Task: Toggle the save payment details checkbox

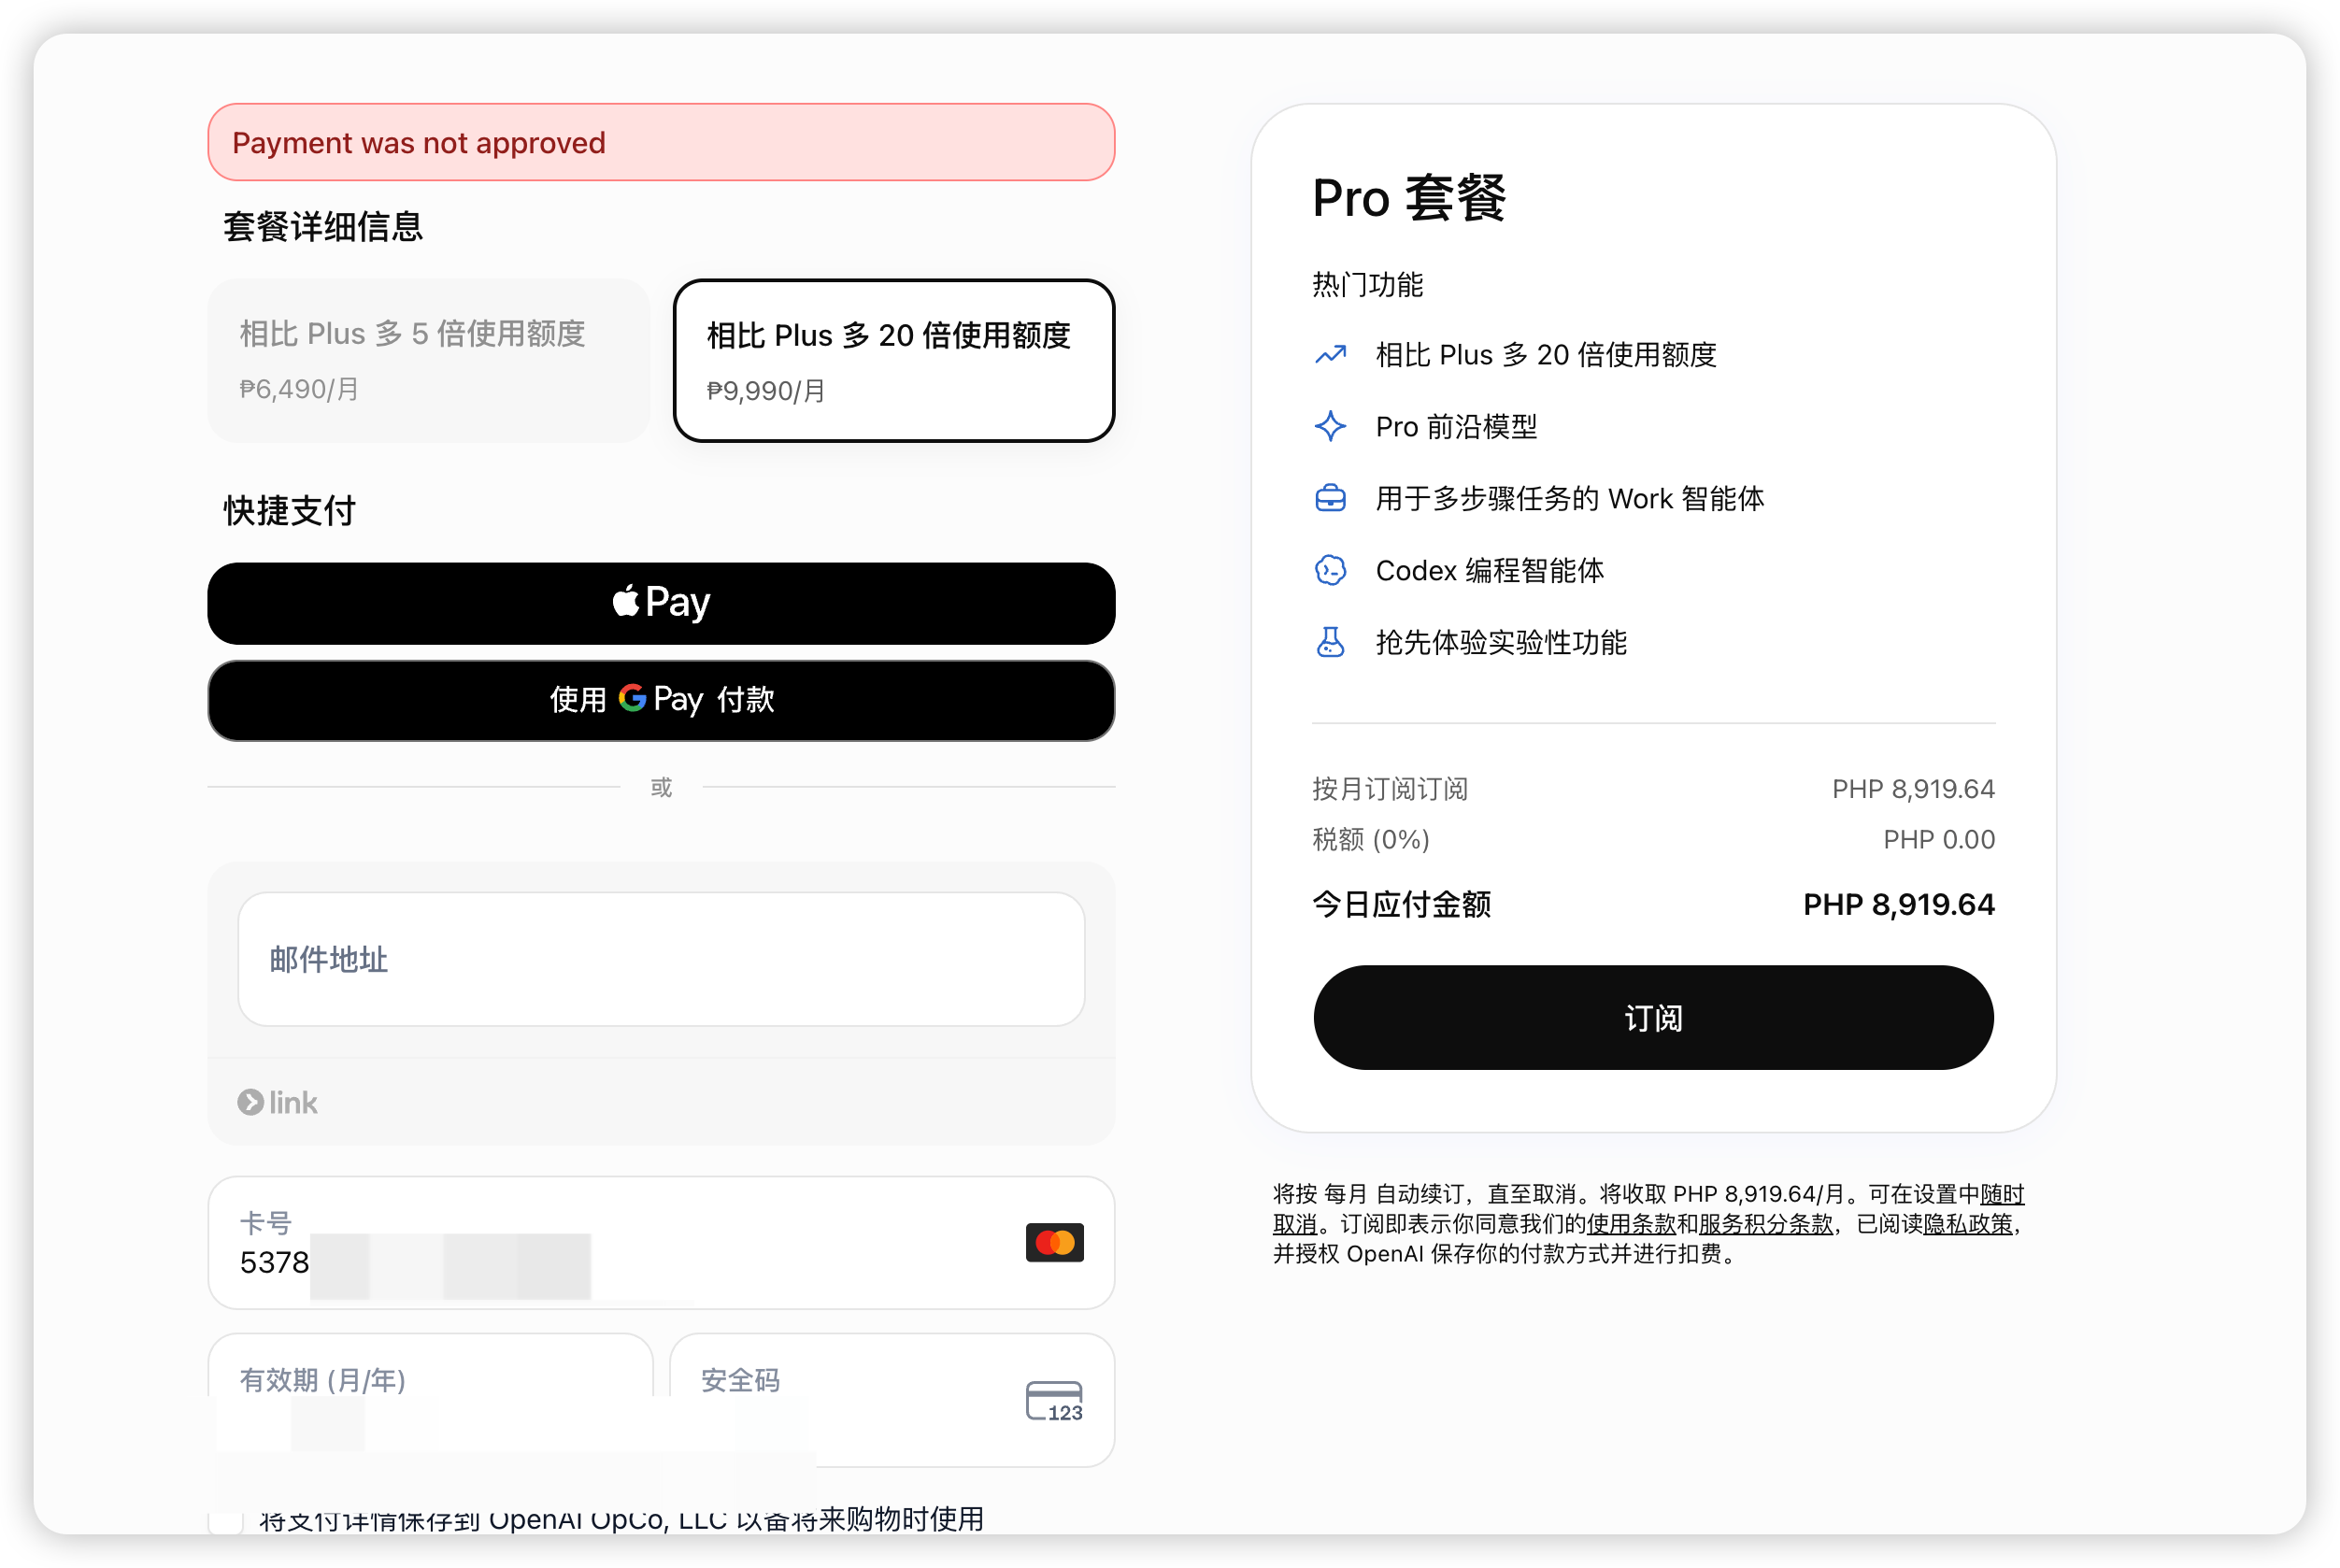Action: (x=226, y=1520)
